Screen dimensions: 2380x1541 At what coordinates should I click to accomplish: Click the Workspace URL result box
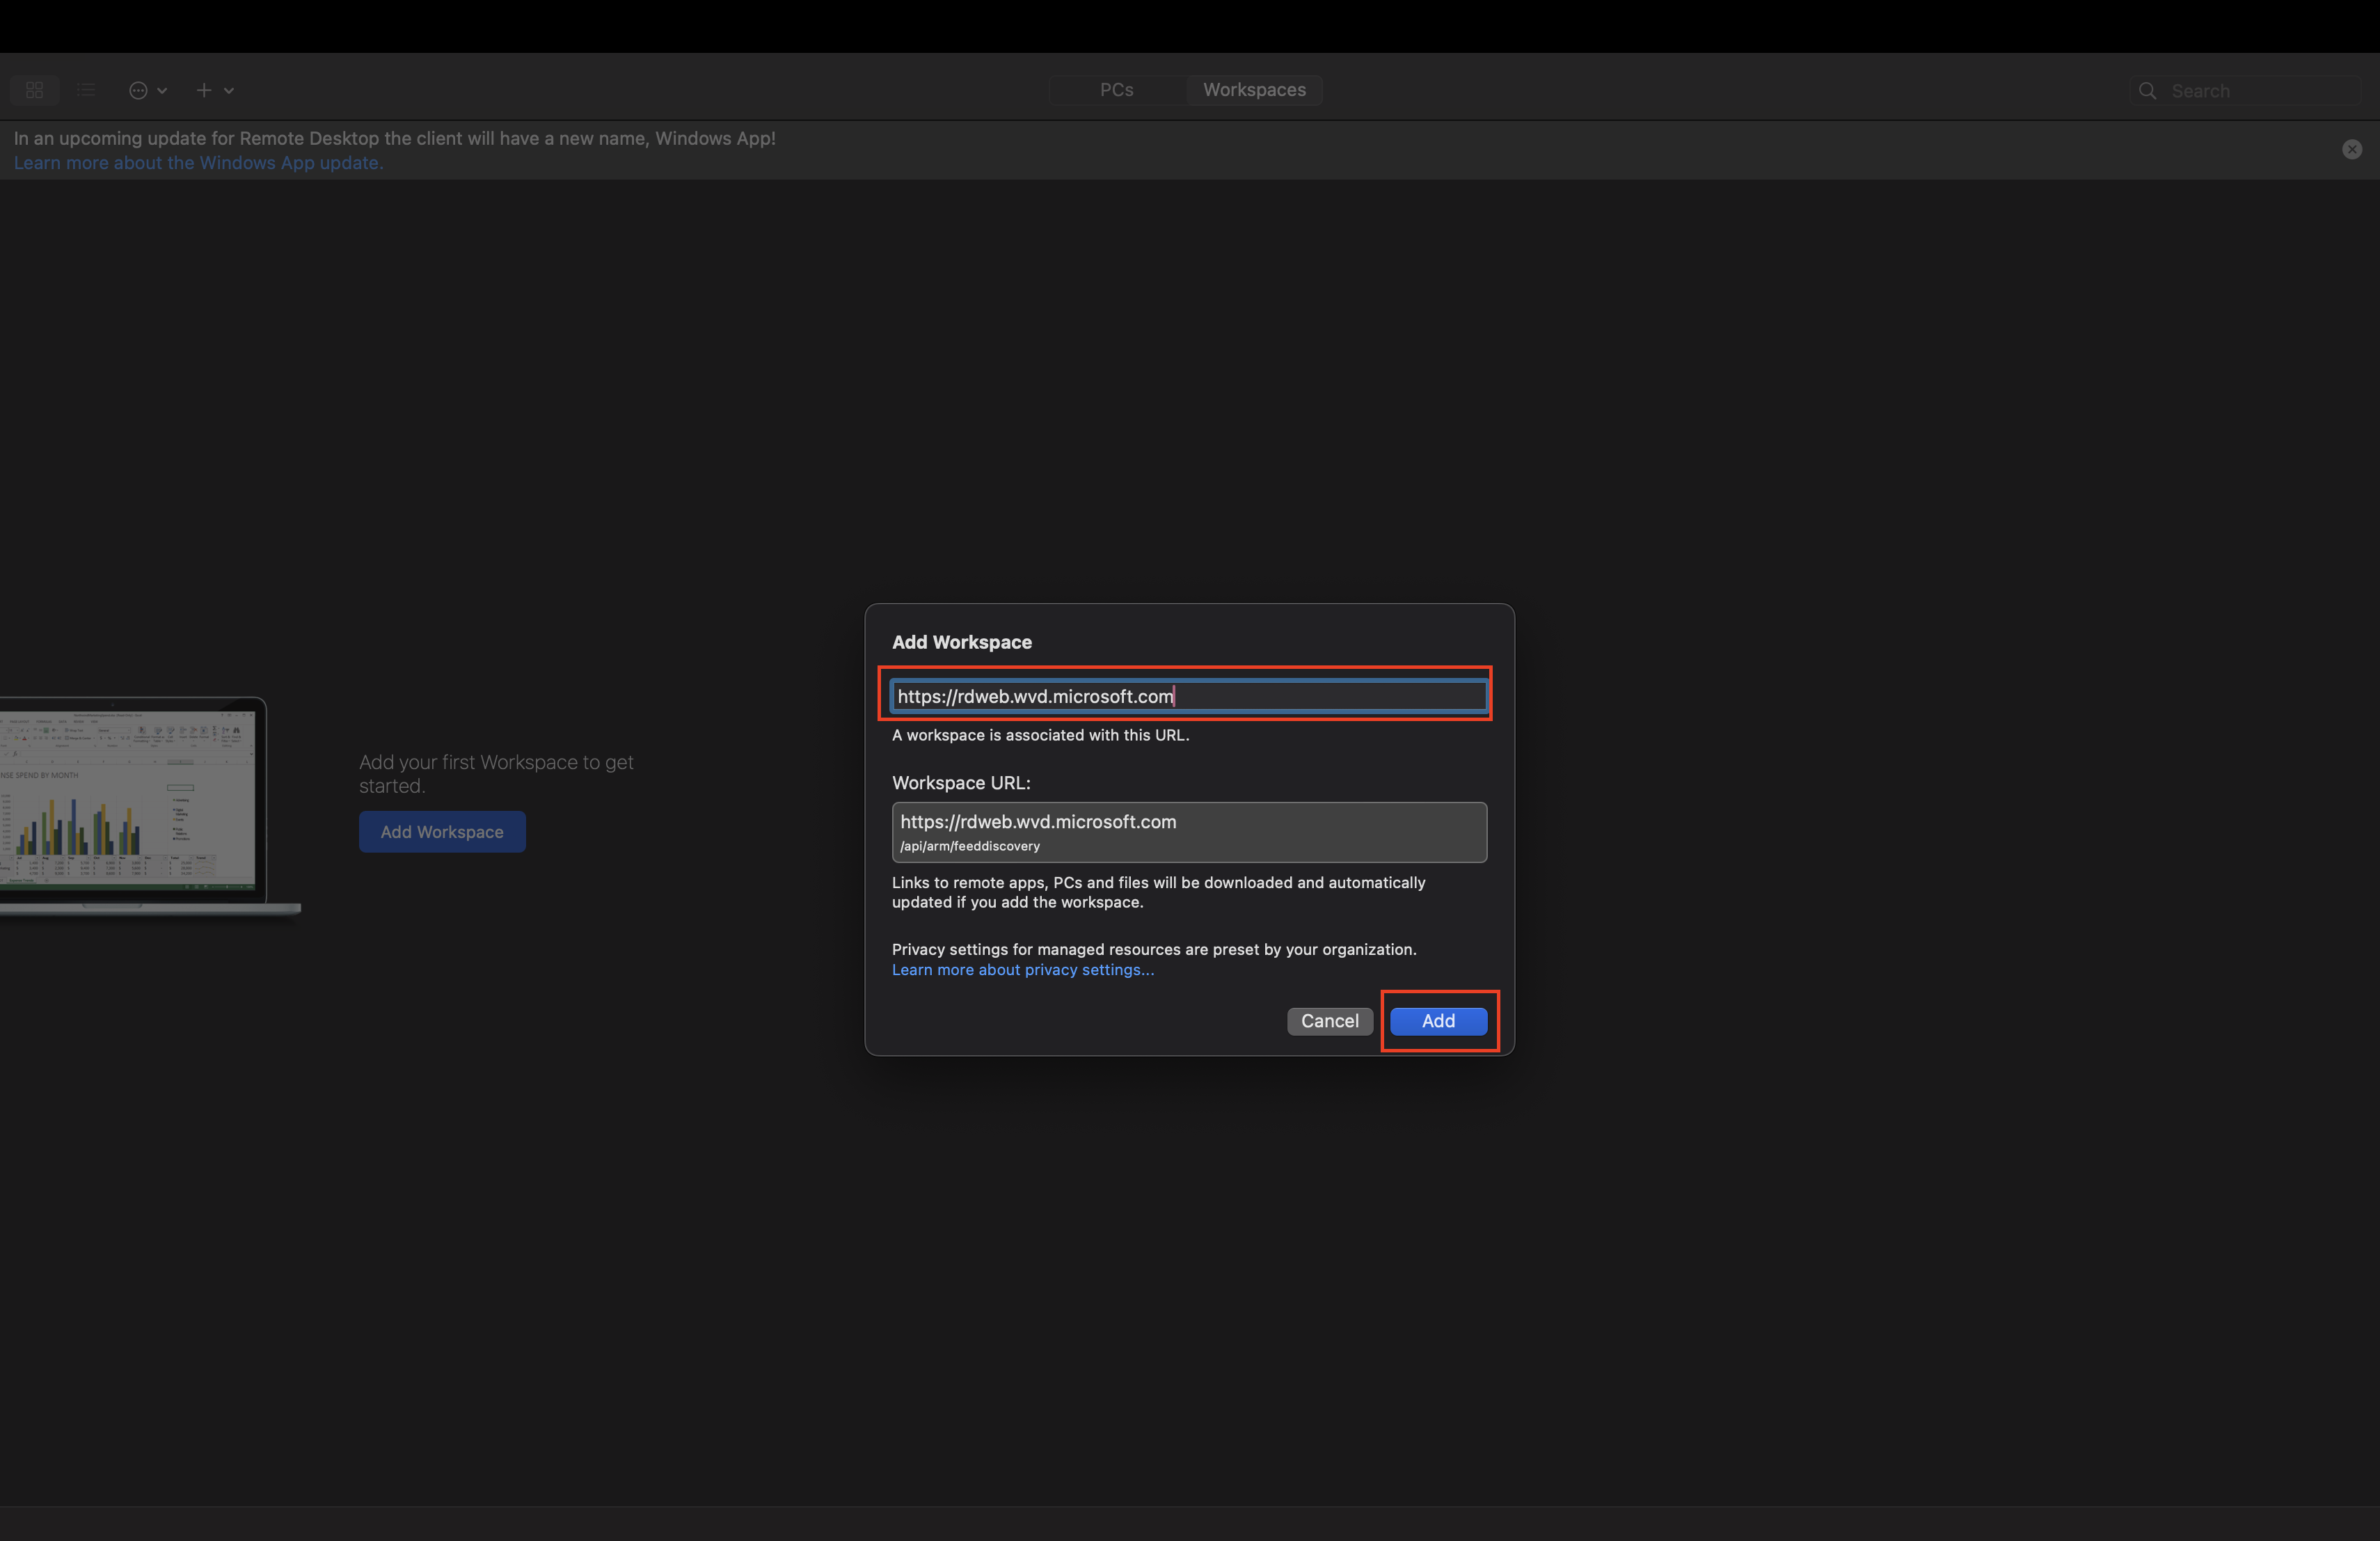1189,832
